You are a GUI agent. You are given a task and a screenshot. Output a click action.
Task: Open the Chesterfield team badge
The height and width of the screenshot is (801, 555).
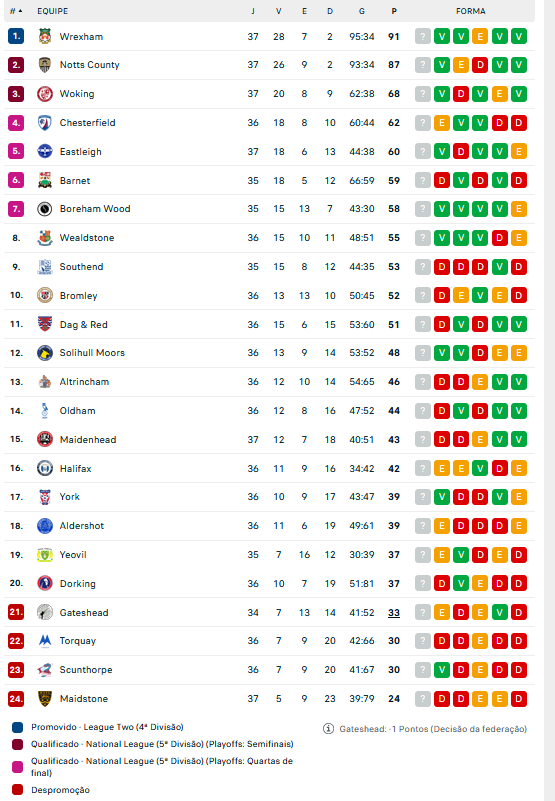tap(45, 123)
